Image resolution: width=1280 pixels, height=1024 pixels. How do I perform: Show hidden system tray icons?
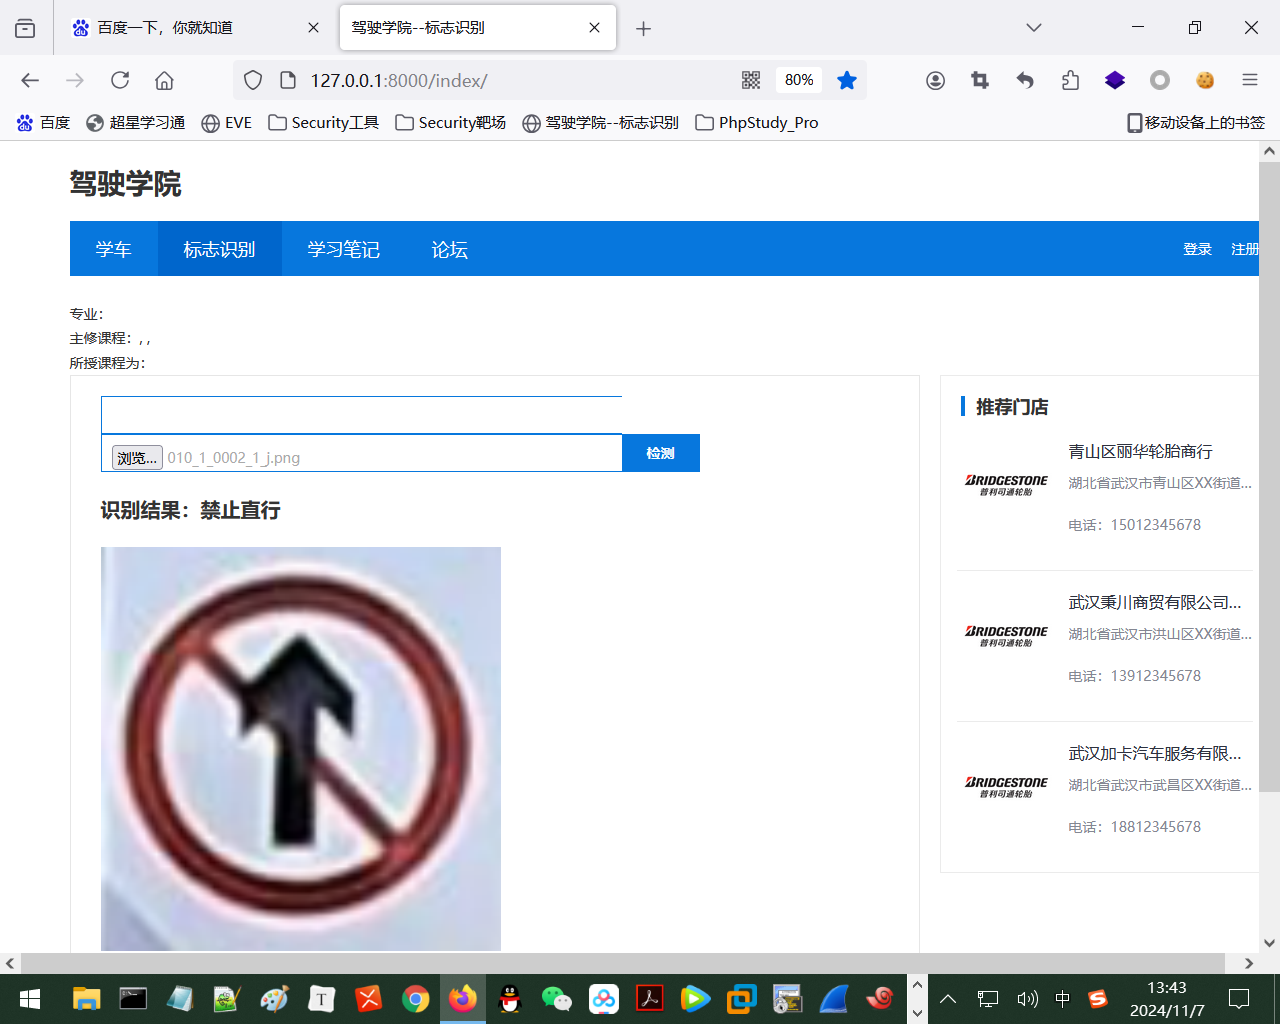pos(948,999)
